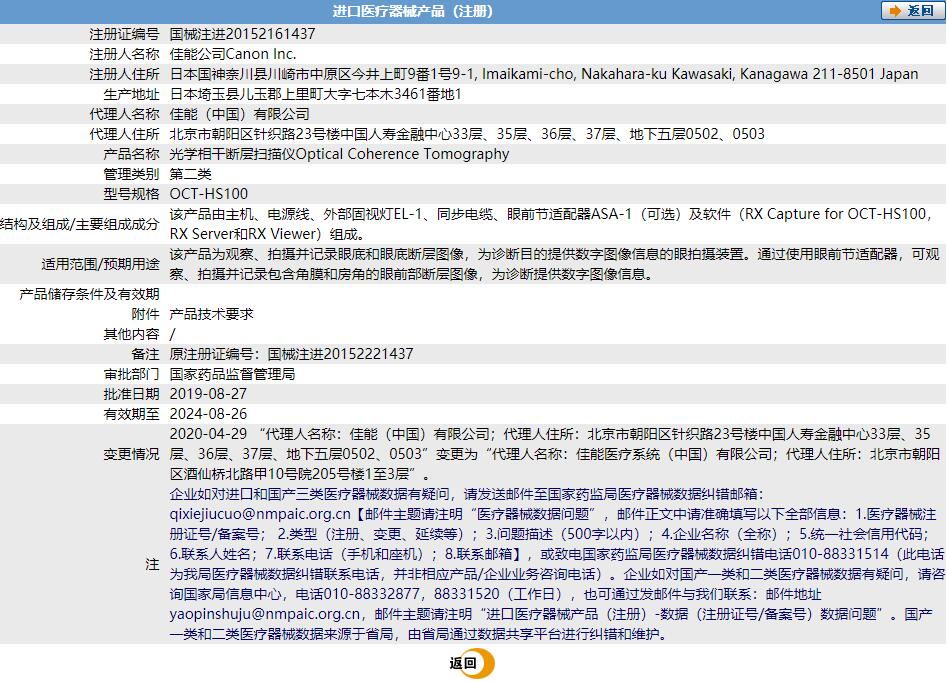Select intended use text starting 该产品为观察
This screenshot has width=947, height=681.
(x=554, y=264)
